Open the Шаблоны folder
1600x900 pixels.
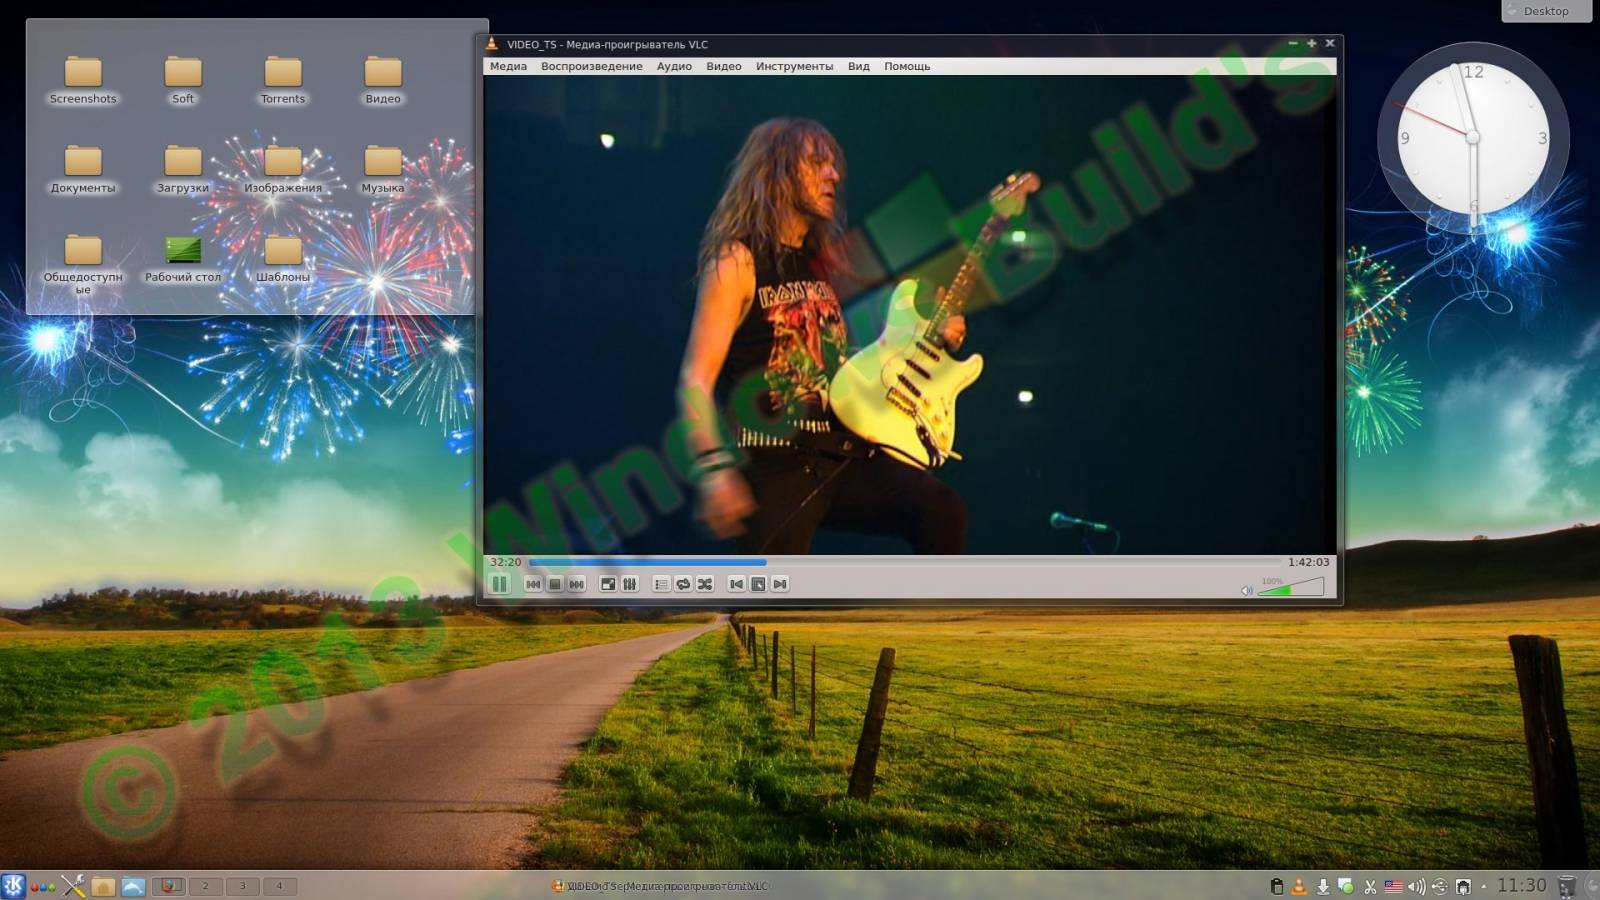283,258
